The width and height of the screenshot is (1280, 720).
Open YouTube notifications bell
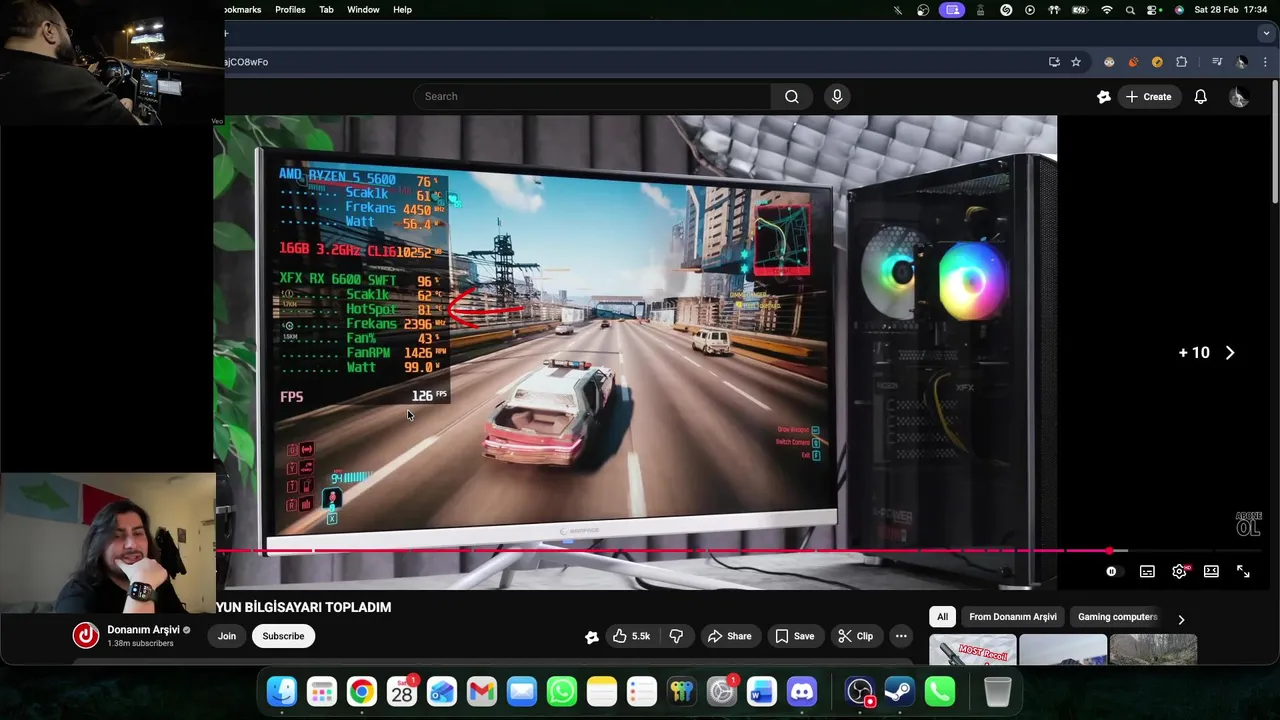1201,97
